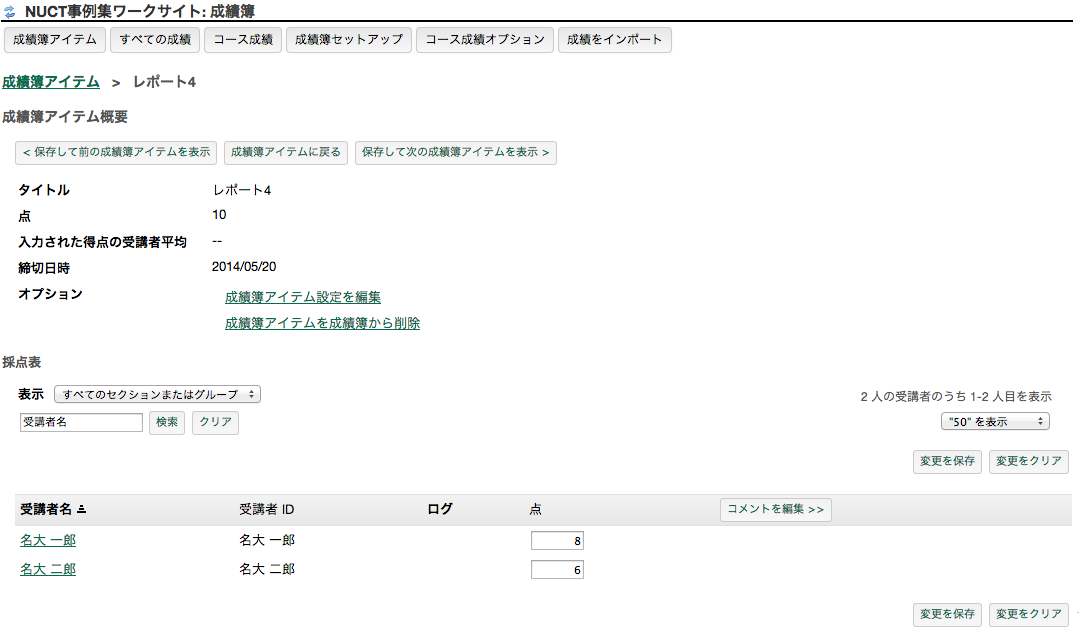Open the コース成績 tab
Image resolution: width=1091 pixels, height=633 pixels.
(243, 40)
